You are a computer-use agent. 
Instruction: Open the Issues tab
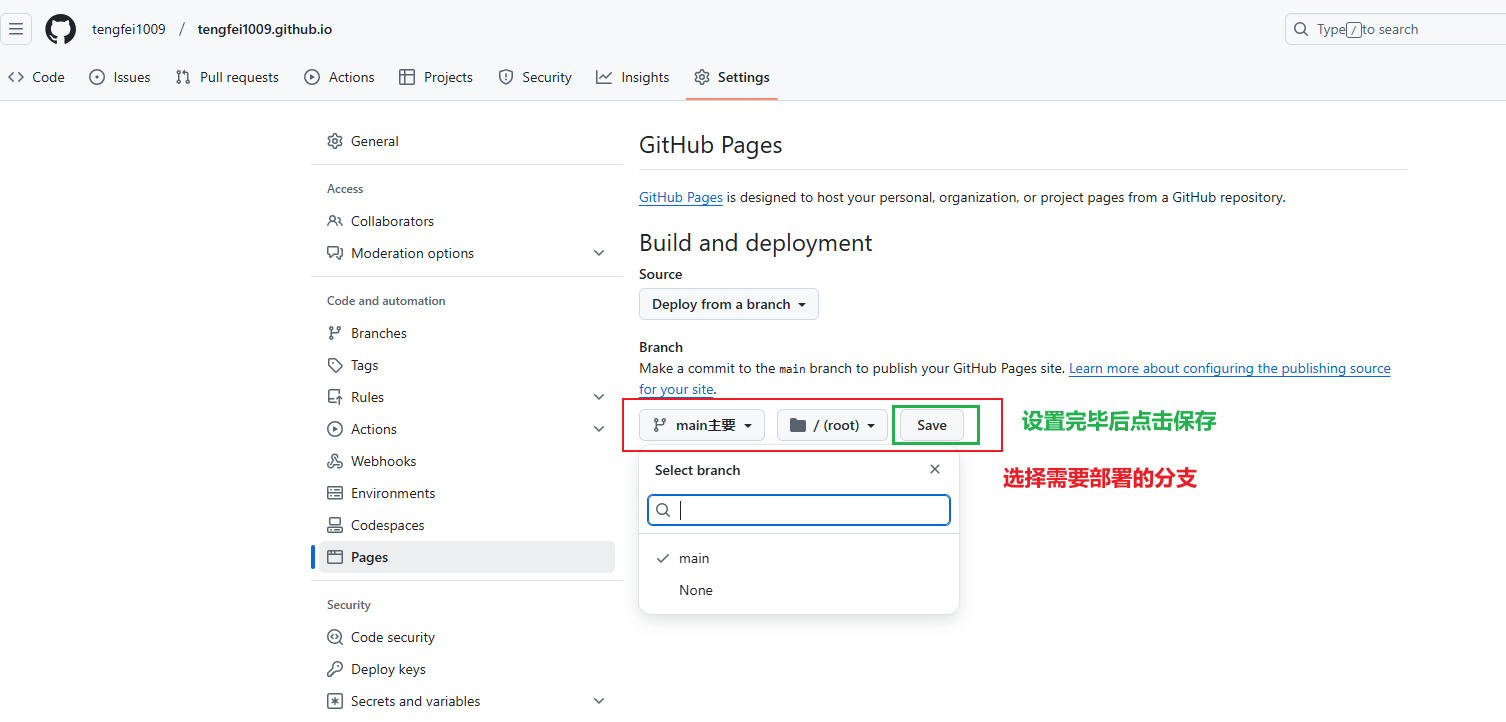(120, 77)
